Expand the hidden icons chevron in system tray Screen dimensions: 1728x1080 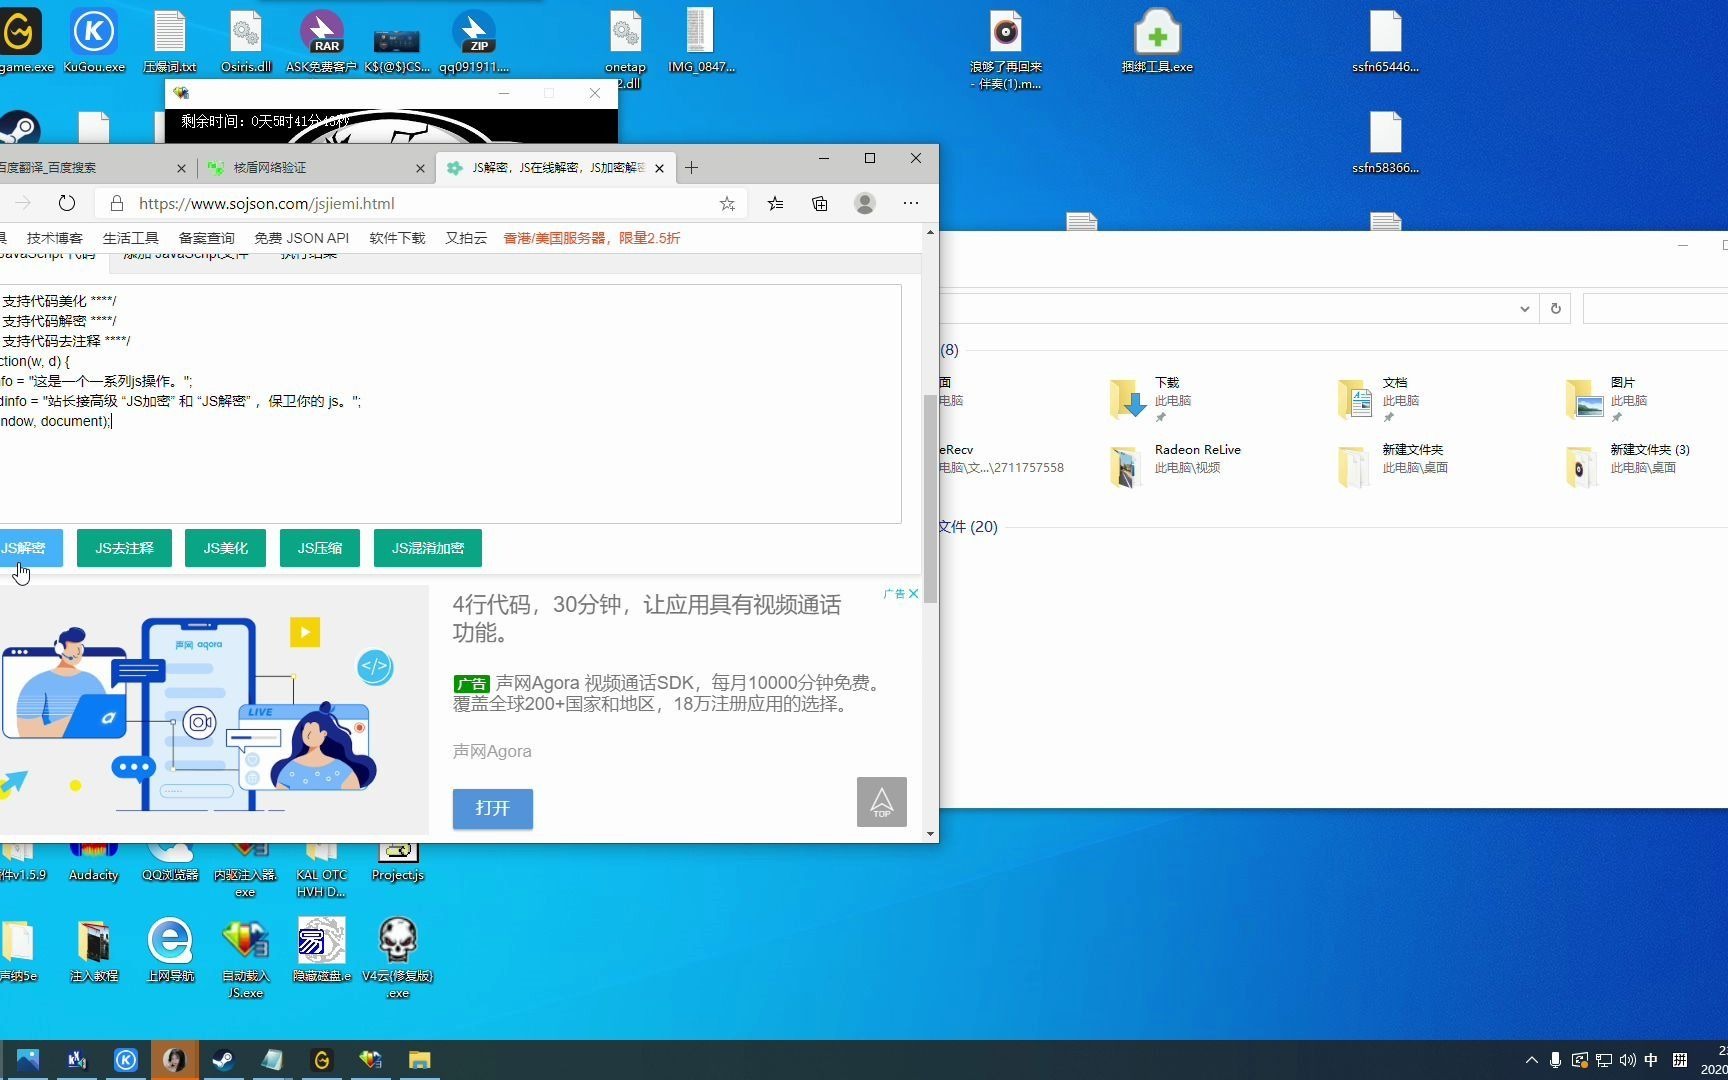[x=1531, y=1059]
